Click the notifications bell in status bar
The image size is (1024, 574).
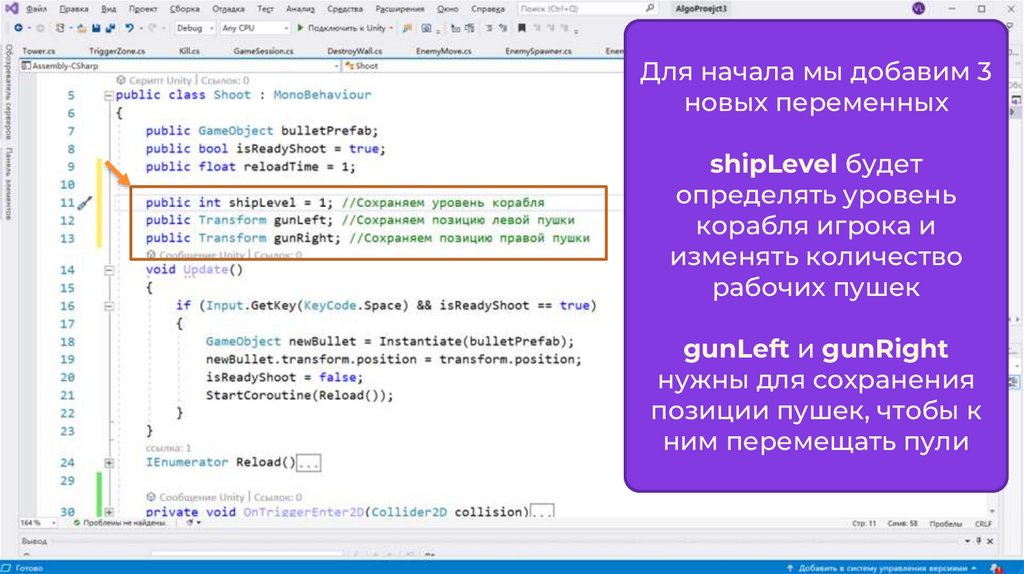pyautogui.click(x=995, y=568)
